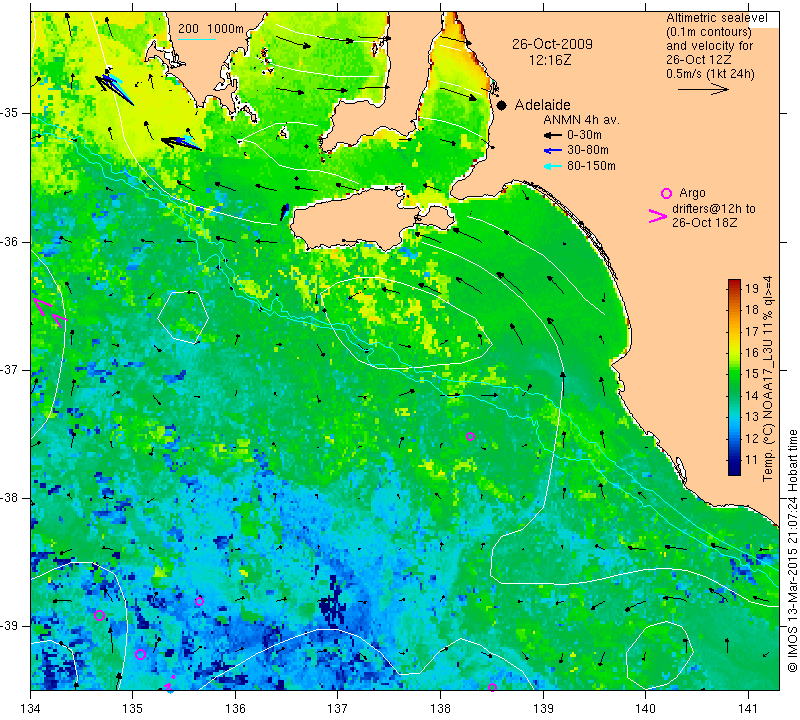The image size is (800, 720).
Task: Click the hexagonal sea-level contour near 135.5E
Action: pyautogui.click(x=183, y=316)
